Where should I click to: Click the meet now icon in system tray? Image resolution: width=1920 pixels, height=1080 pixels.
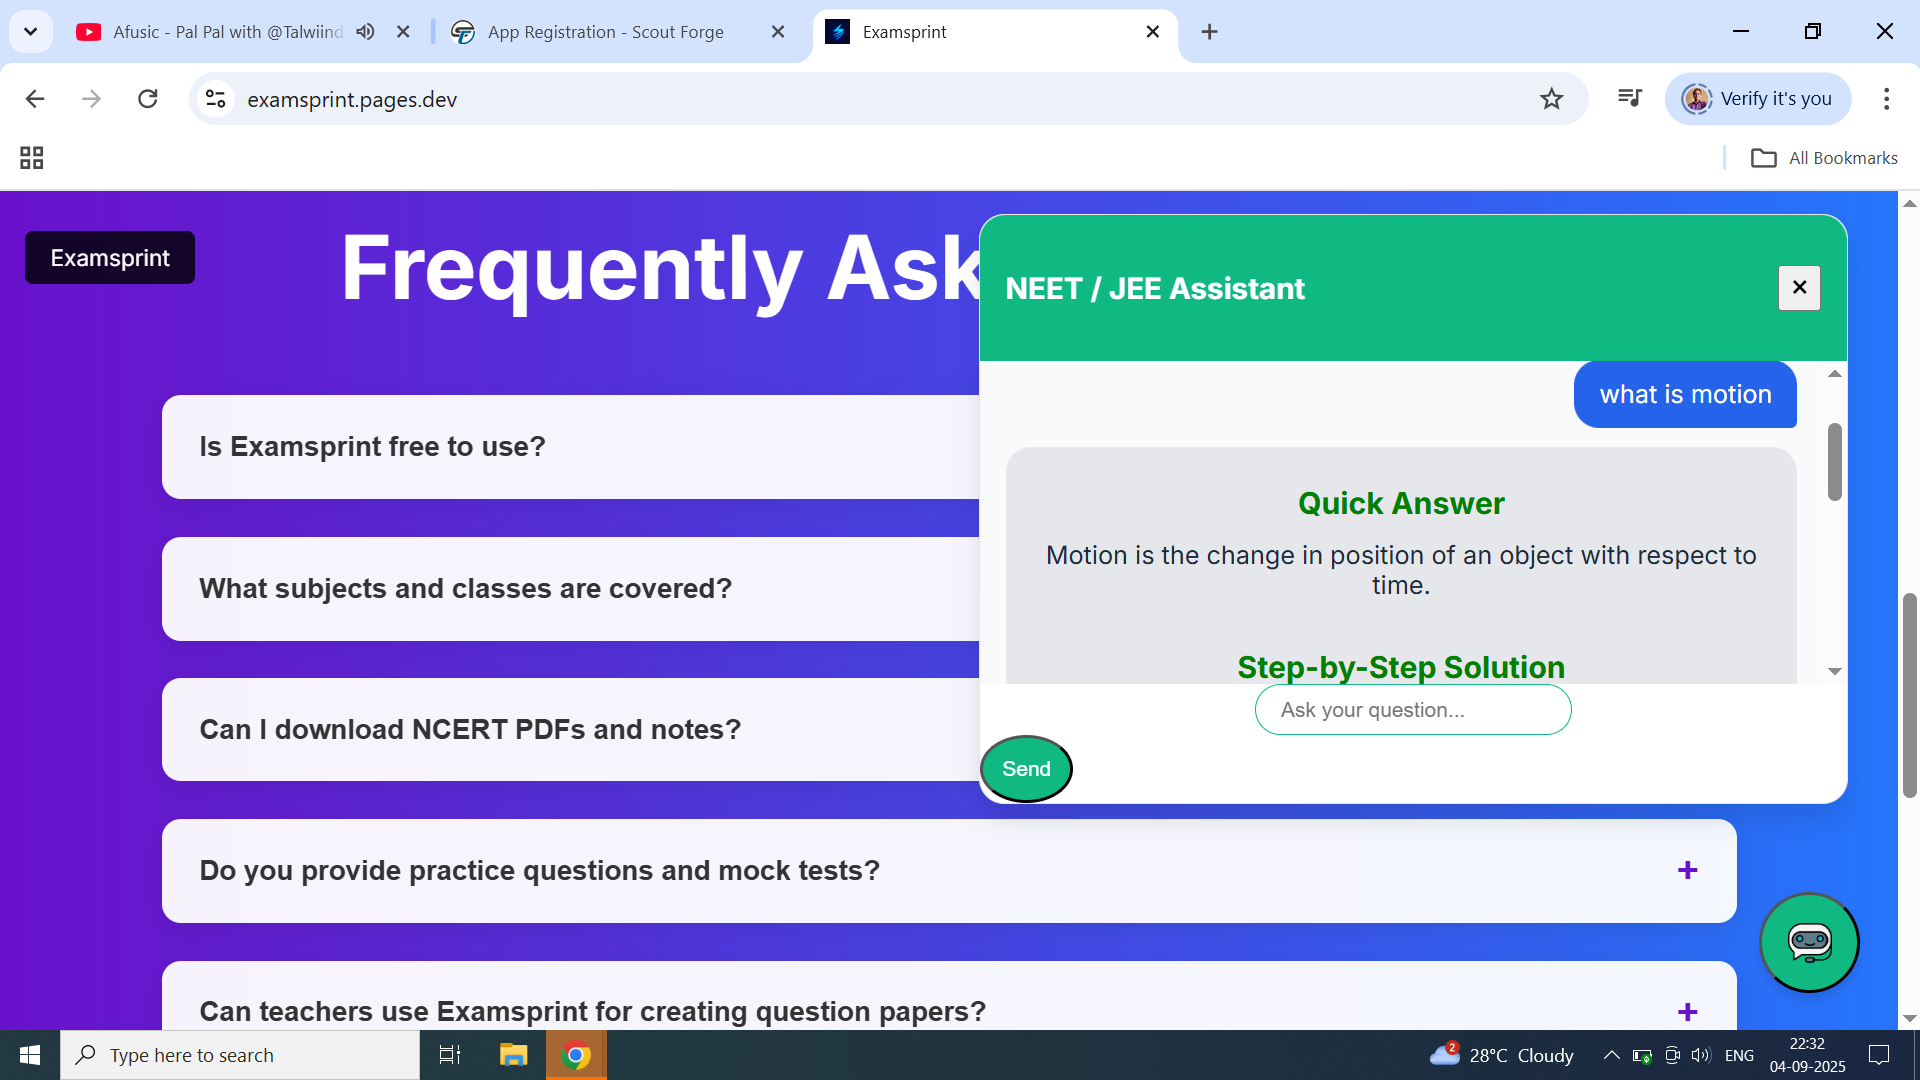point(1672,1055)
